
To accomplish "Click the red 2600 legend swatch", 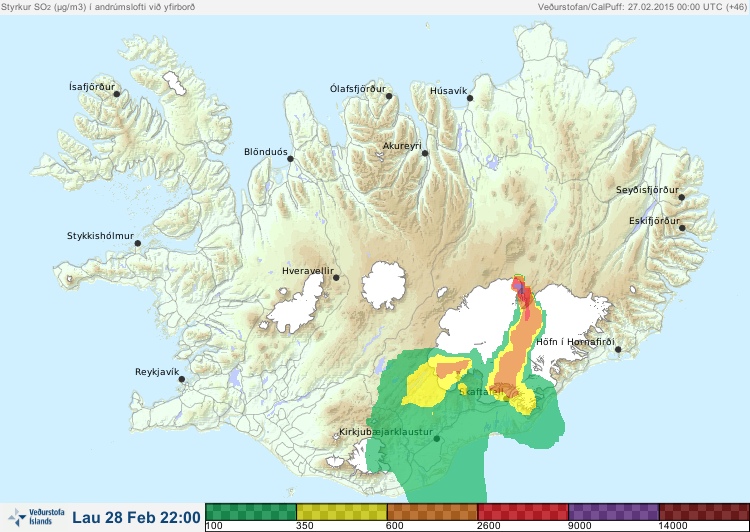I will (523, 512).
